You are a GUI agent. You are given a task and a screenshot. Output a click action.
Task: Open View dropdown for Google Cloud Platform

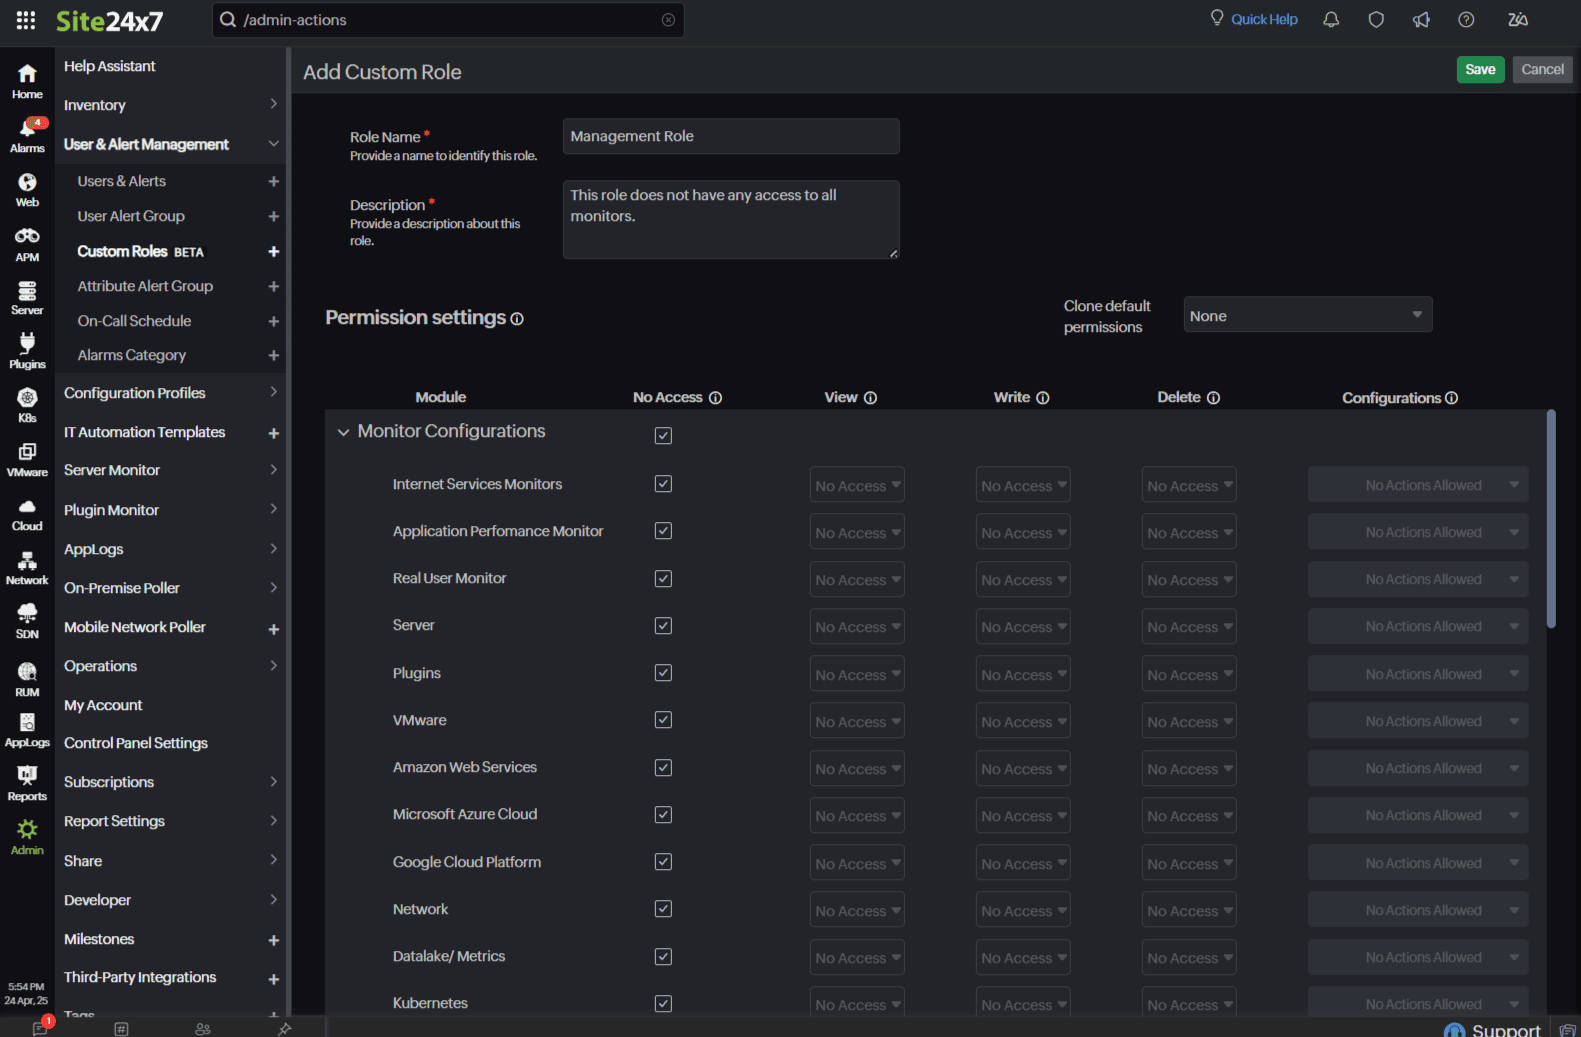pos(857,863)
